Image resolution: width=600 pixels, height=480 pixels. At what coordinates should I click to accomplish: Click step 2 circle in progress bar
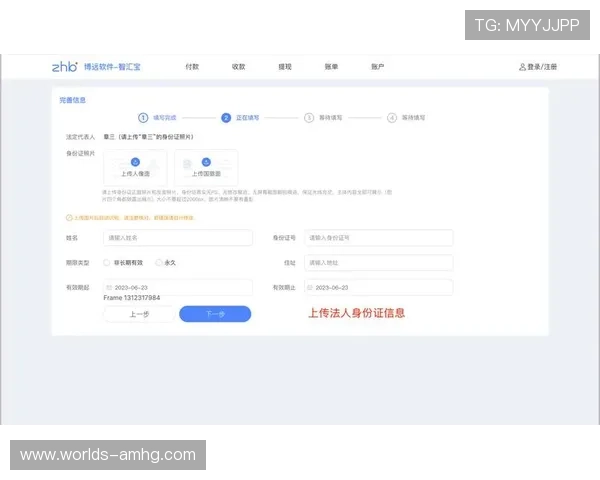[x=226, y=118]
